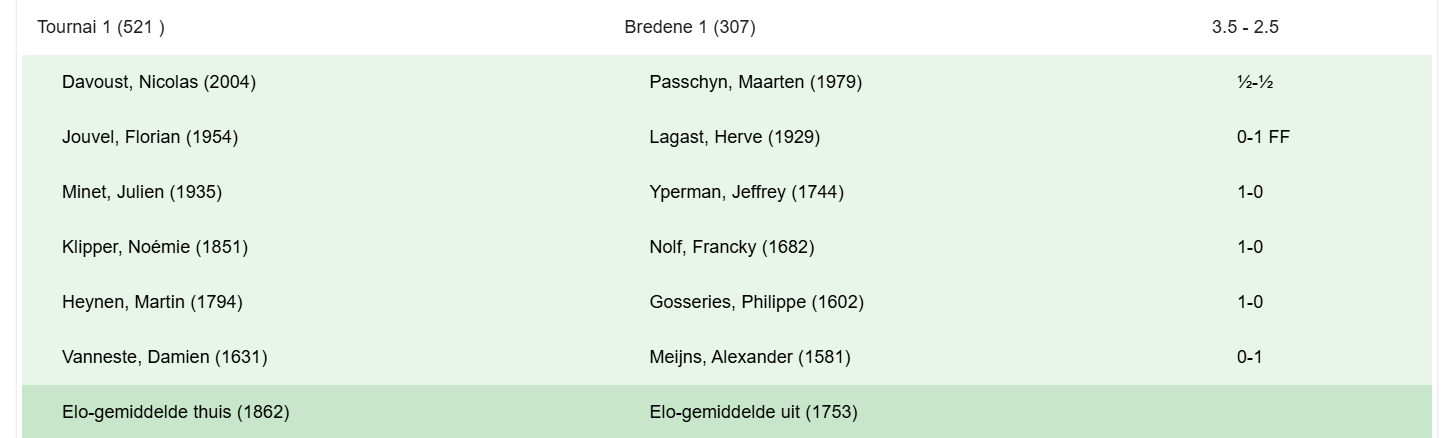Select Minet, Julien (1935)
The height and width of the screenshot is (438, 1445).
tap(142, 192)
